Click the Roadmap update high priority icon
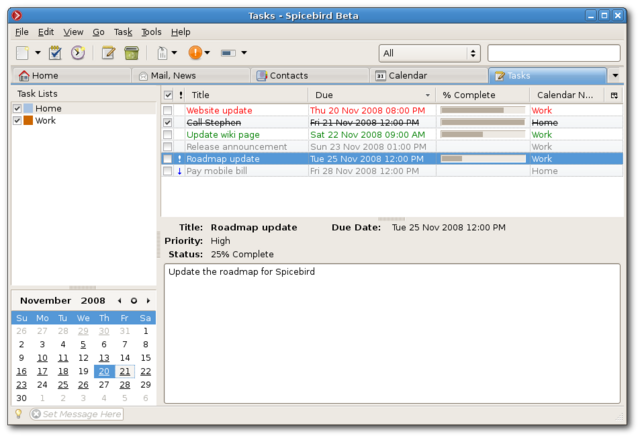 click(x=180, y=159)
